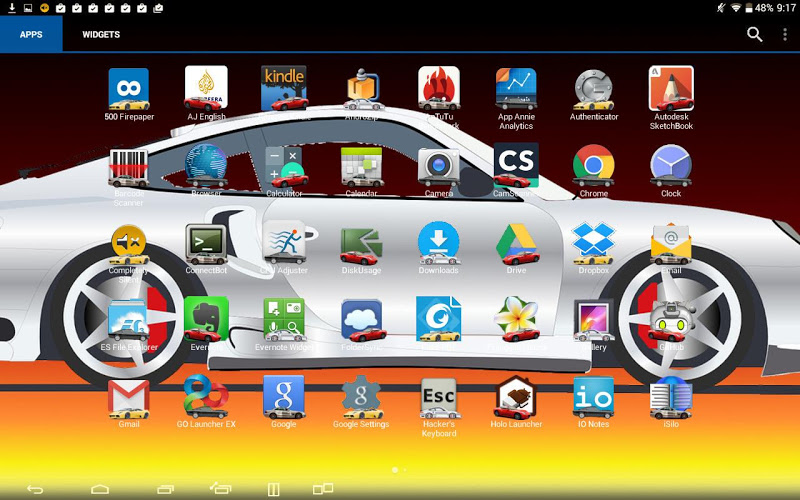Open Chrome browser
Viewport: 800px width, 500px height.
click(593, 165)
